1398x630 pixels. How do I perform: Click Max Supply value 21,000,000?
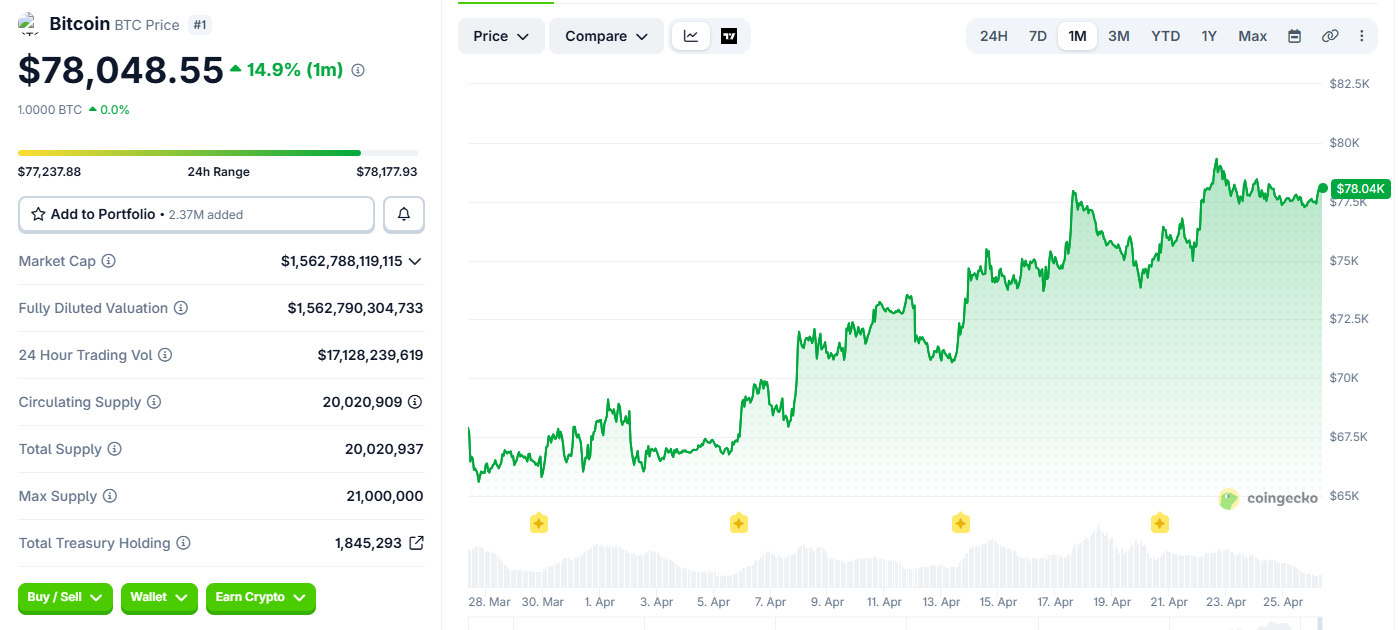point(384,496)
